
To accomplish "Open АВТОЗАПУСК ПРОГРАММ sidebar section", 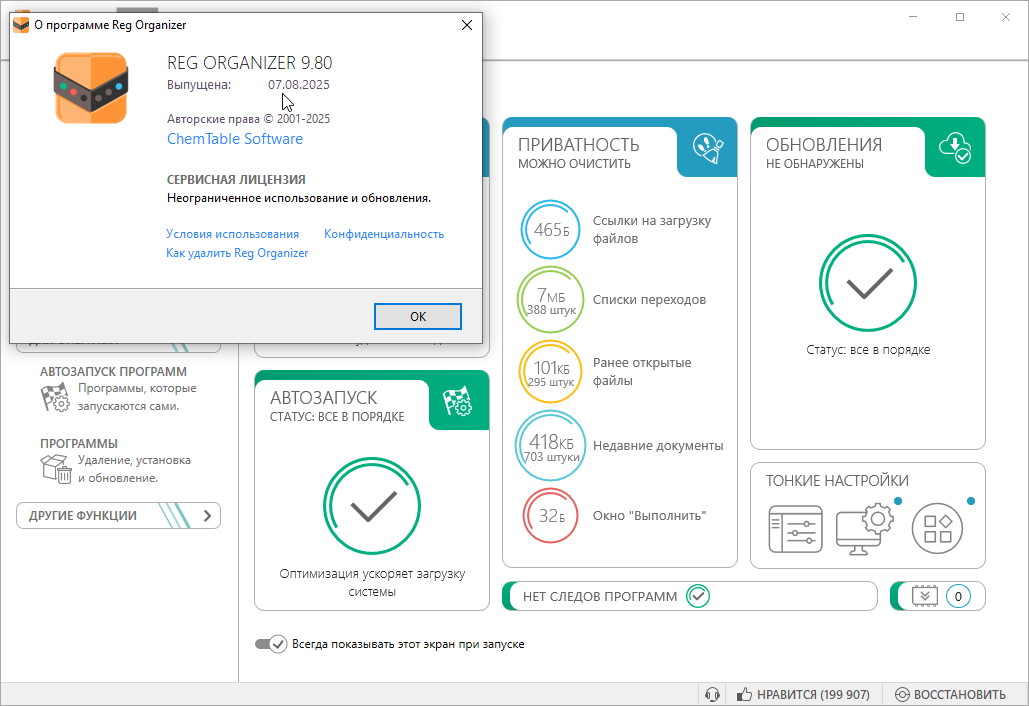I will point(114,371).
